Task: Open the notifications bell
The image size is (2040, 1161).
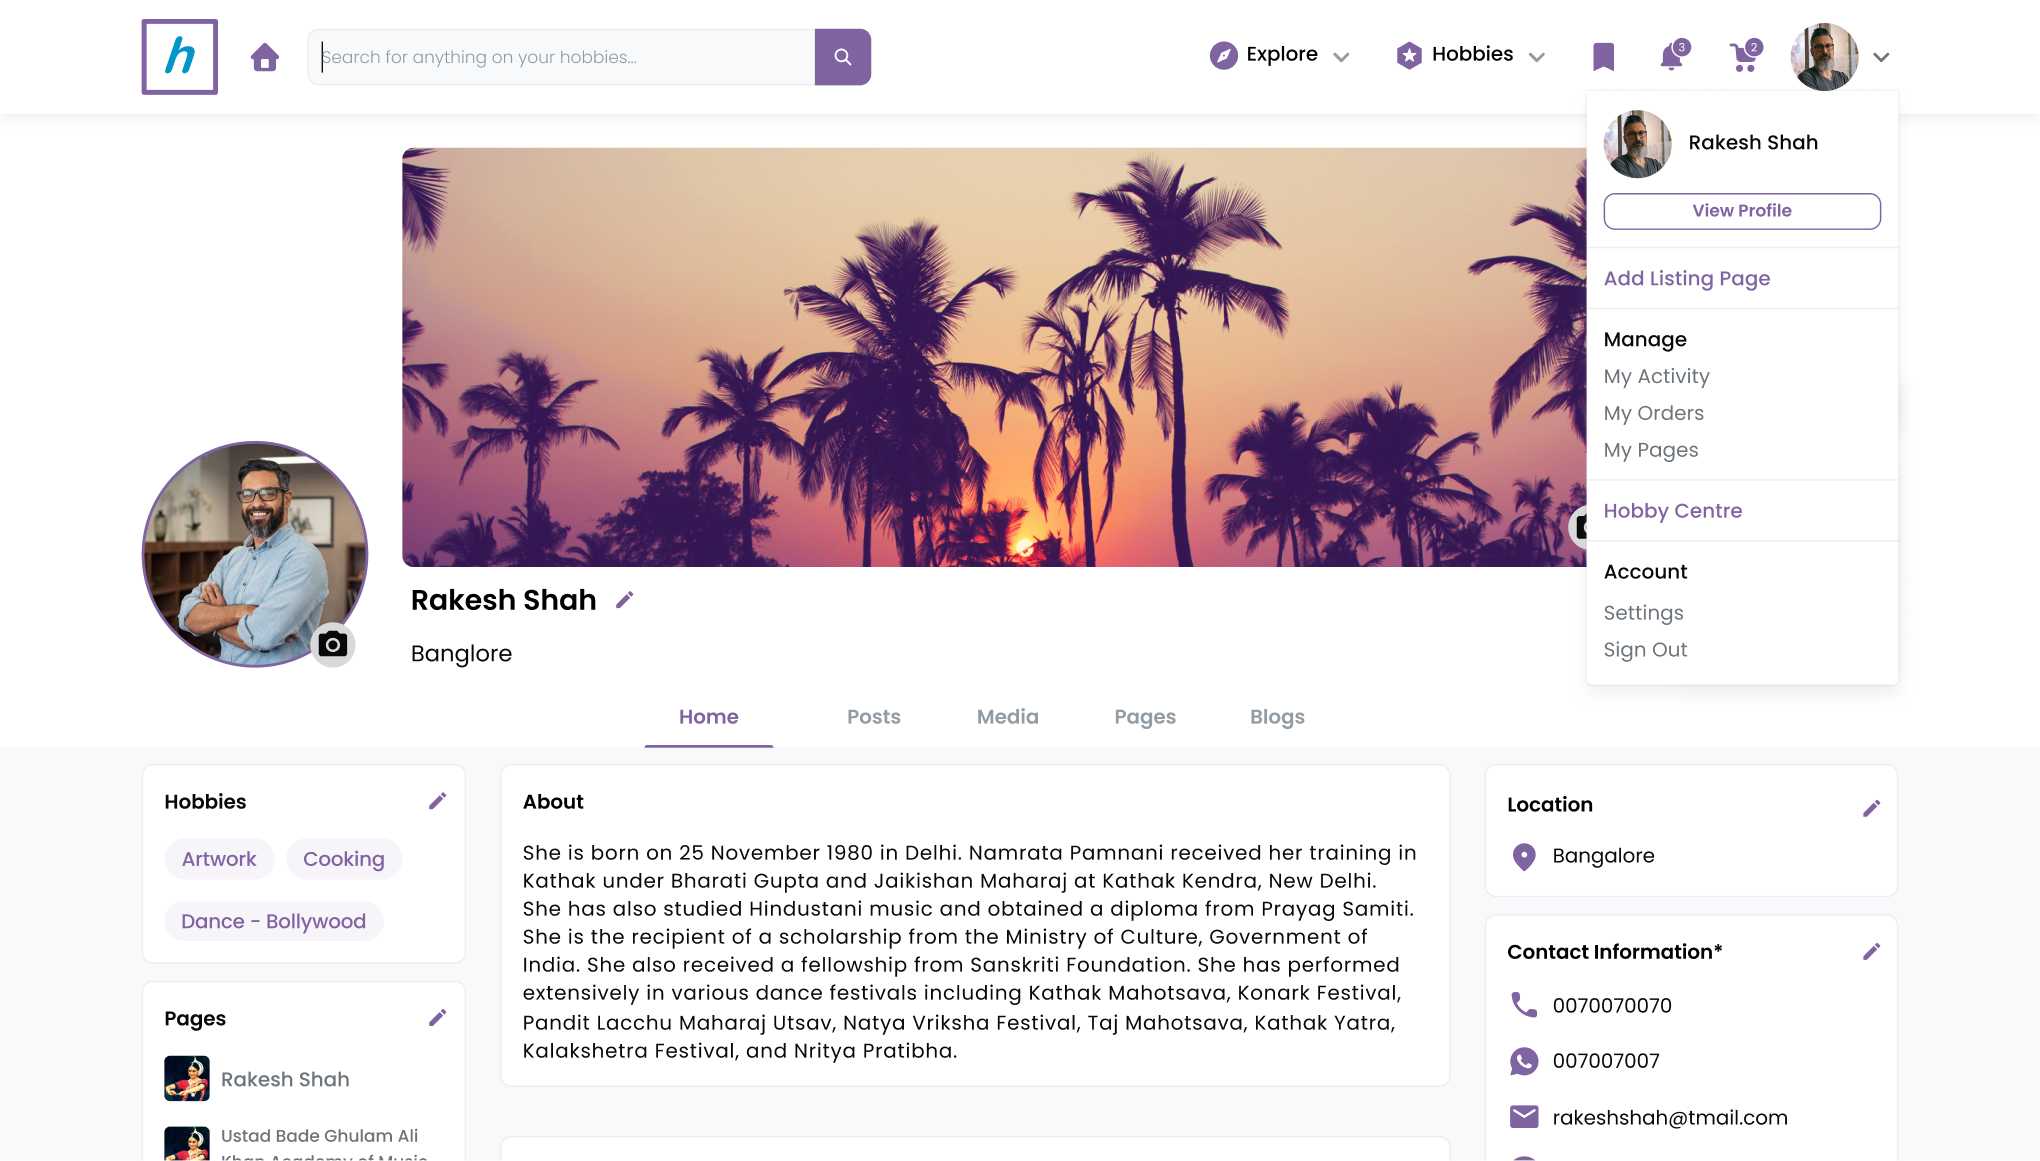Action: pyautogui.click(x=1672, y=56)
